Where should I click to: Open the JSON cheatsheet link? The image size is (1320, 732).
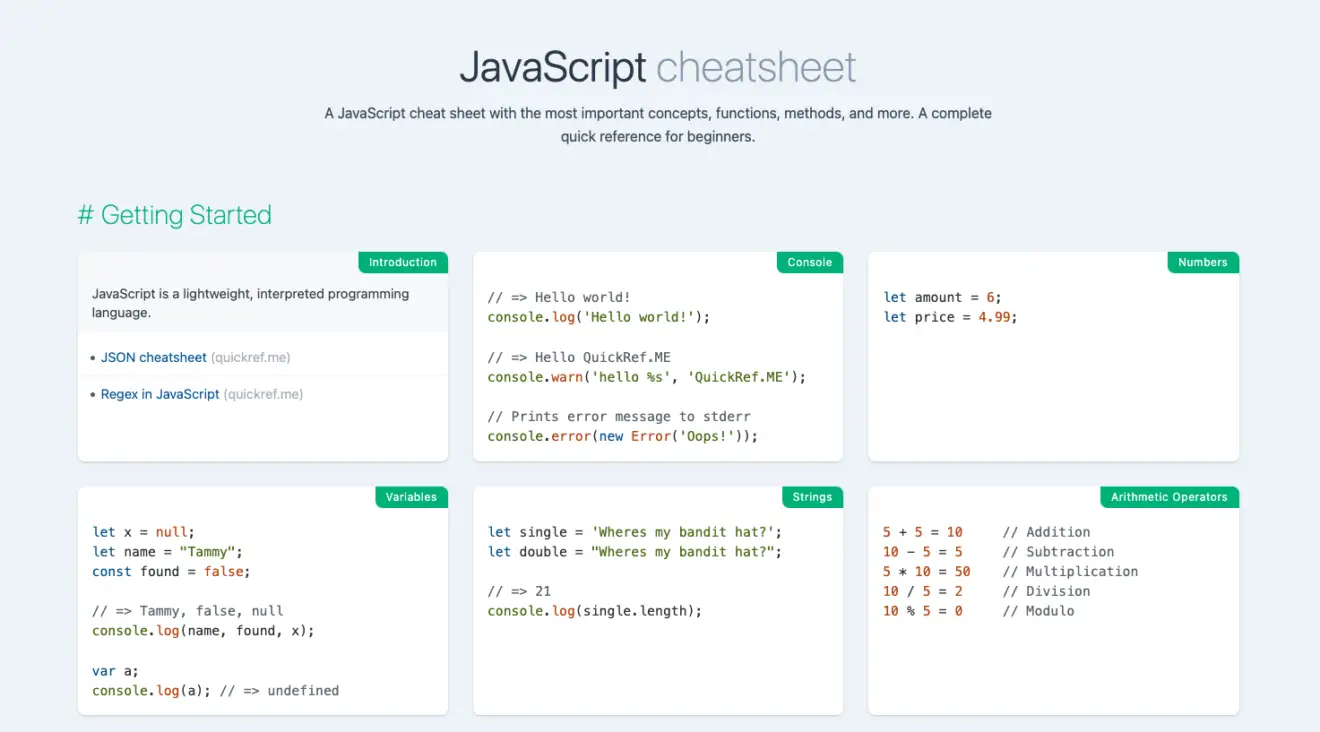point(153,357)
